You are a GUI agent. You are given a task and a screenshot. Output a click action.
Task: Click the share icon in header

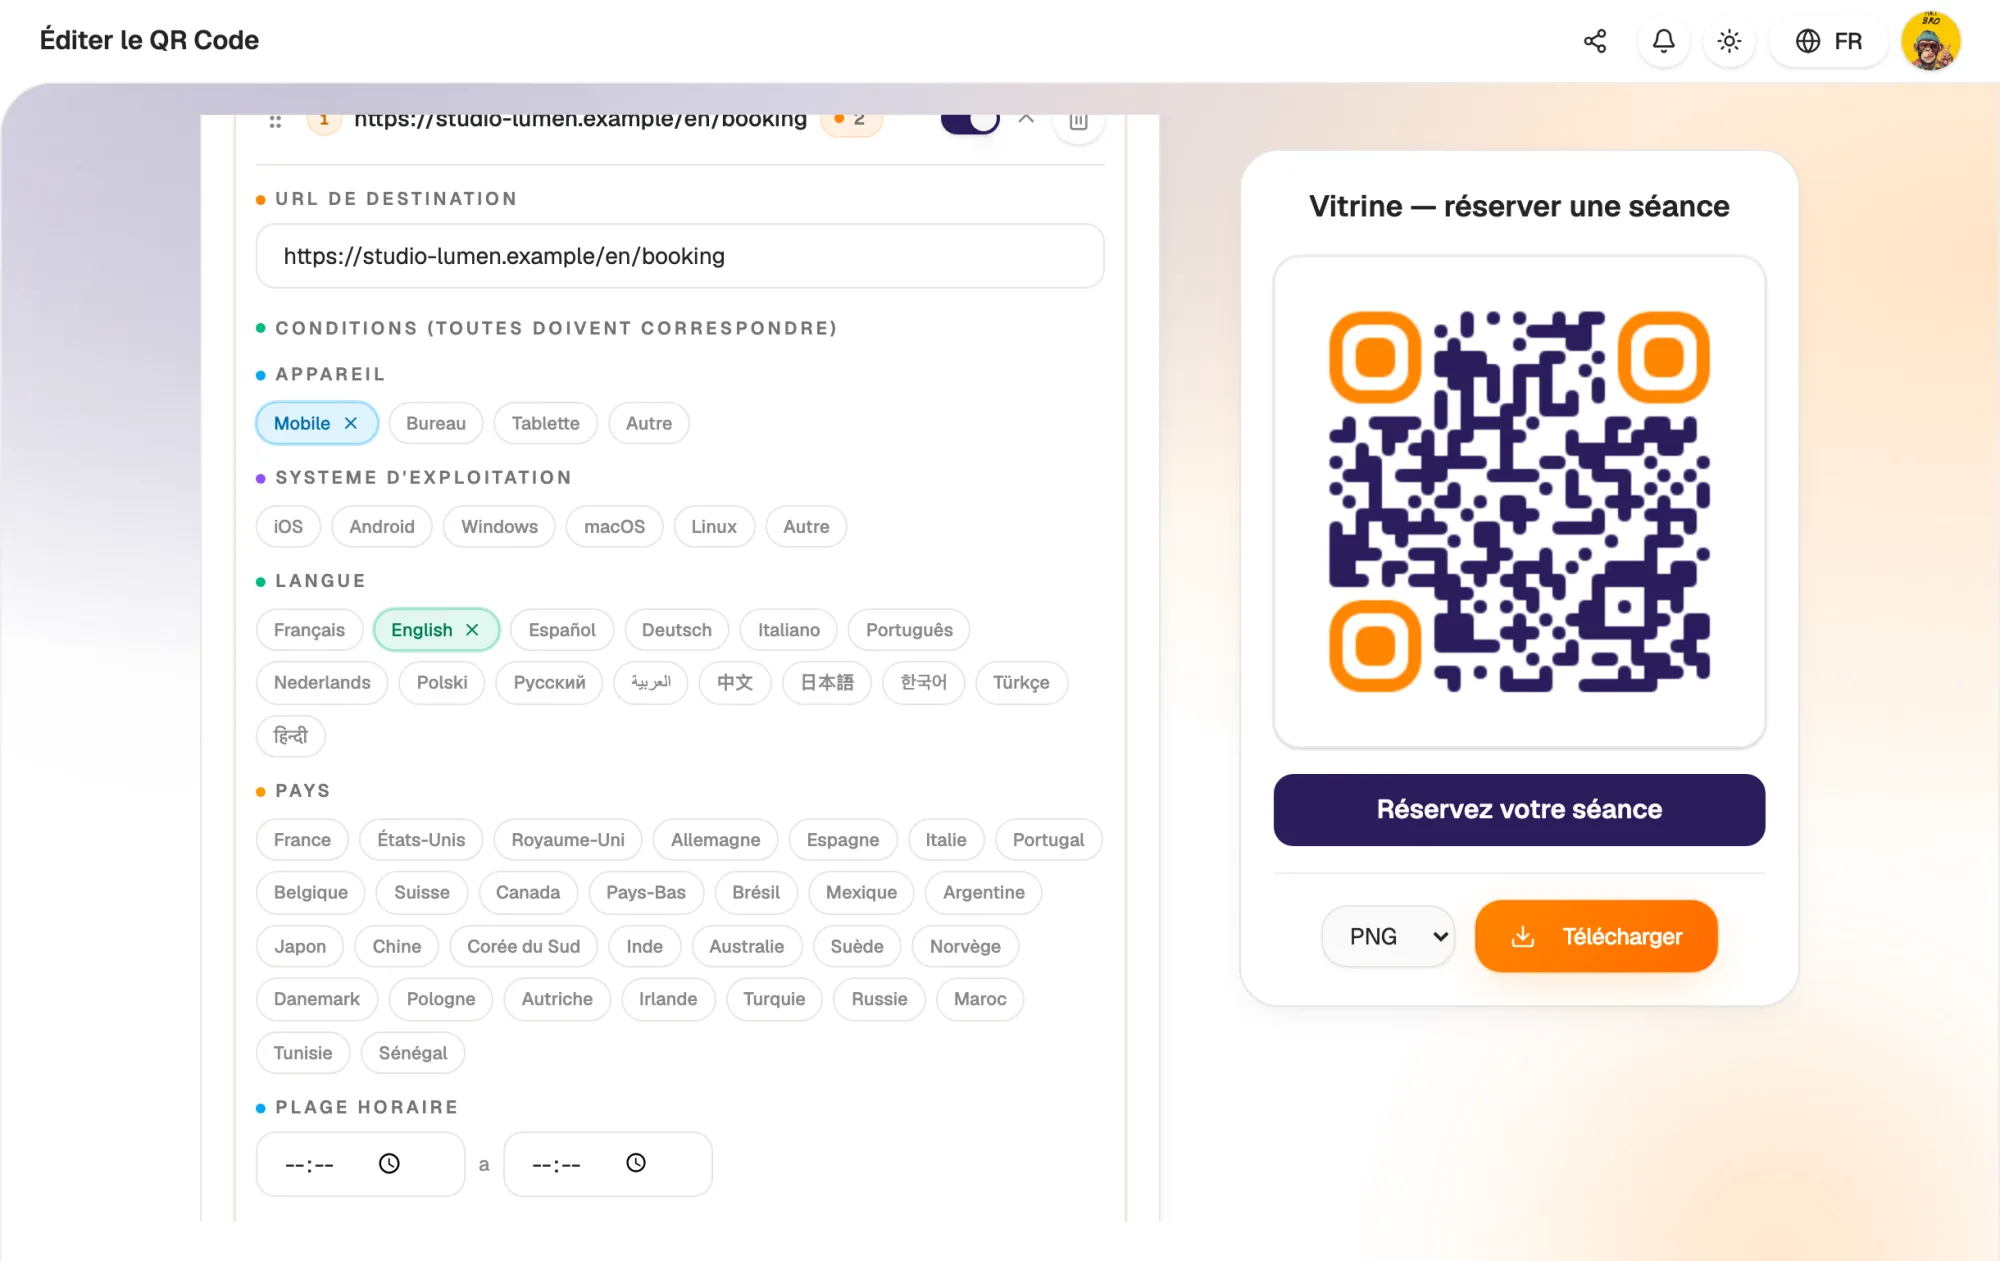coord(1595,41)
